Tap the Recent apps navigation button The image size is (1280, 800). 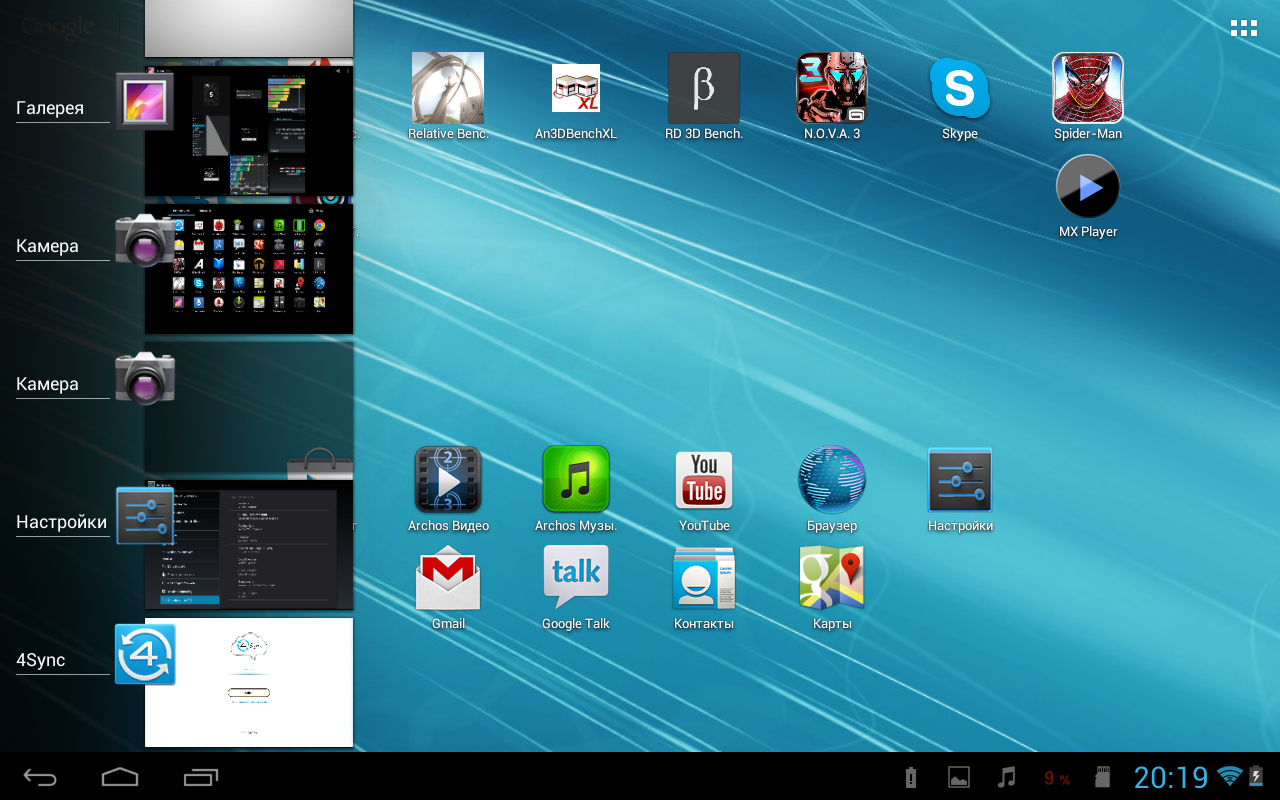[x=201, y=777]
